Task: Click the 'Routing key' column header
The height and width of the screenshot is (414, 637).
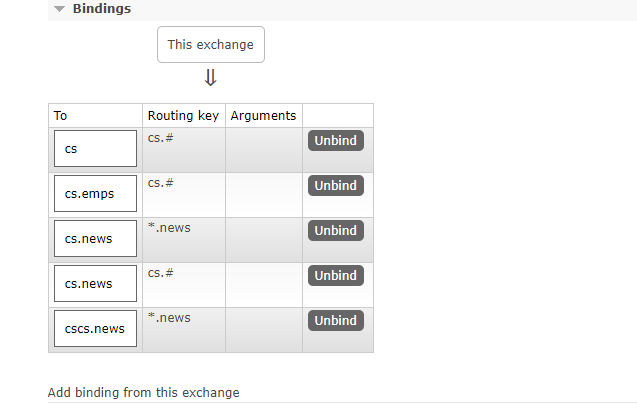Action: pyautogui.click(x=183, y=116)
